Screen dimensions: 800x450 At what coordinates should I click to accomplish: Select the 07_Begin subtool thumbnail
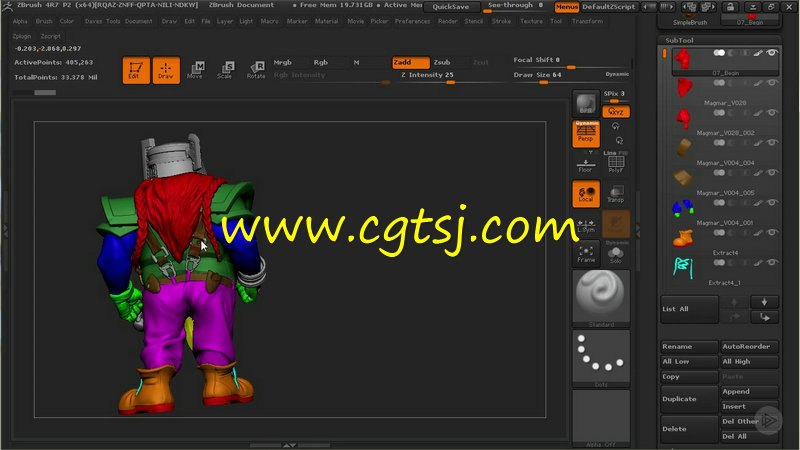(x=683, y=60)
